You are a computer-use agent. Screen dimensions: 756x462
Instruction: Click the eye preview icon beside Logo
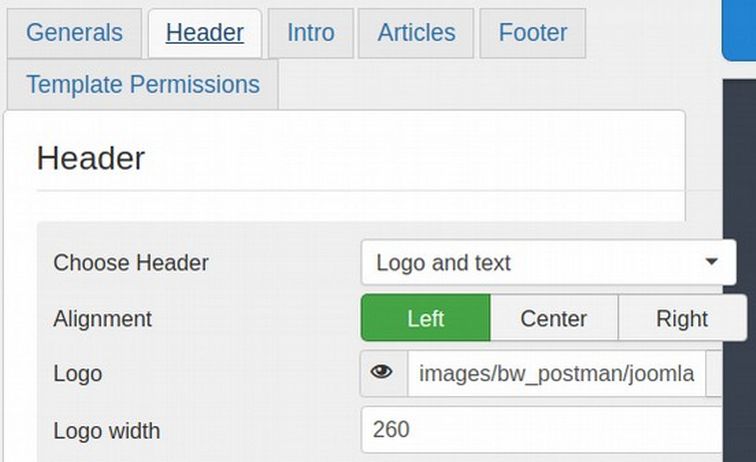[383, 374]
